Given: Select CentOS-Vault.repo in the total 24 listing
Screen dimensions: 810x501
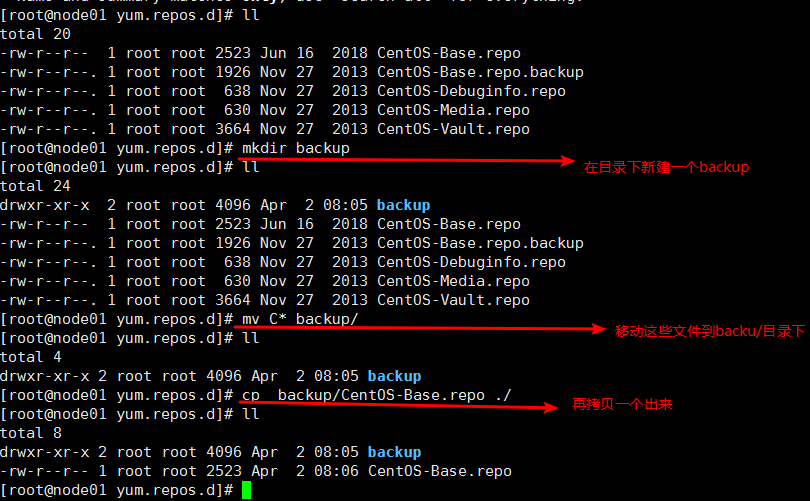Looking at the screenshot, I should (453, 300).
